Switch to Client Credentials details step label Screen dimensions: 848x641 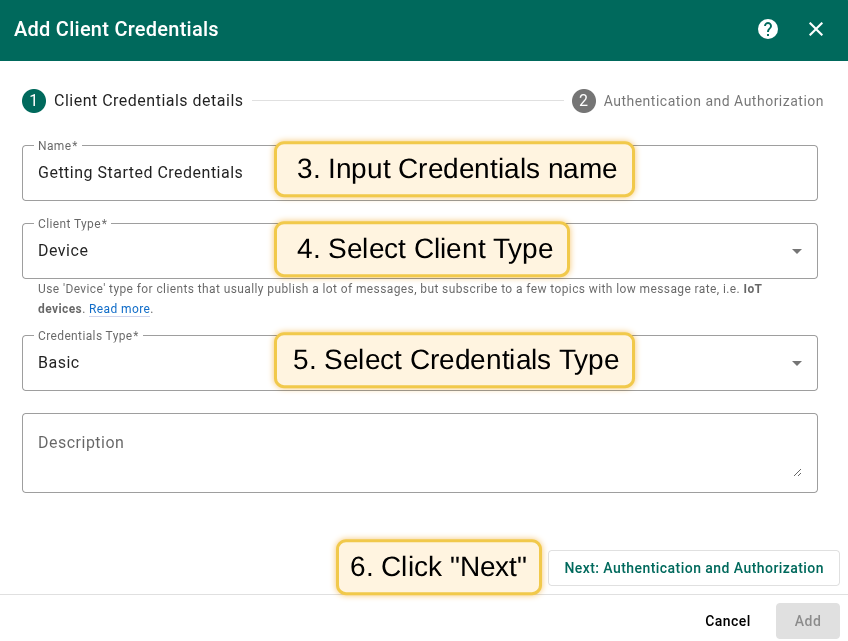(x=148, y=101)
